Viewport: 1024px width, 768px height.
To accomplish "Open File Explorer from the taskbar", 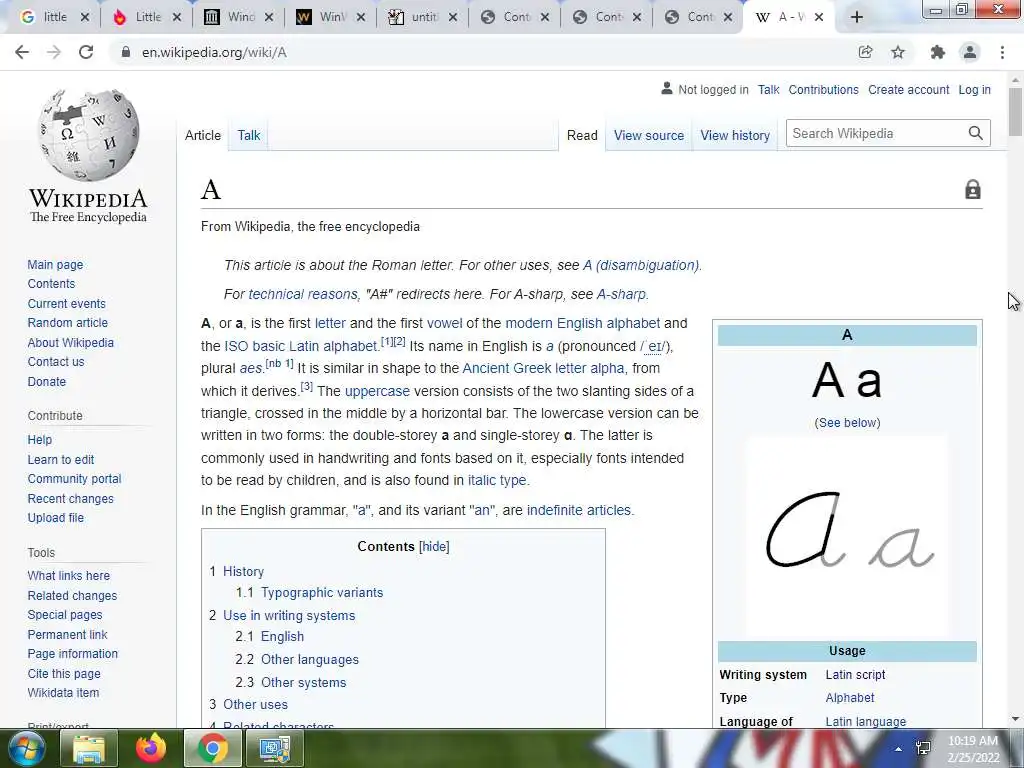I will (x=89, y=748).
